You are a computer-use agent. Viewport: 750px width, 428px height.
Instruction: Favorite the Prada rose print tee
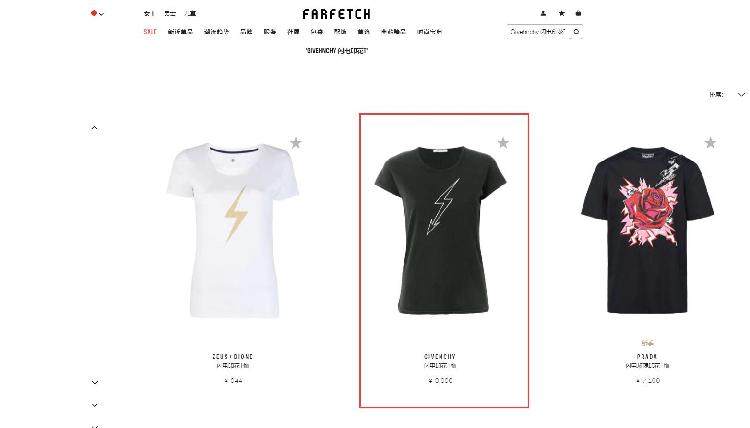coord(710,143)
